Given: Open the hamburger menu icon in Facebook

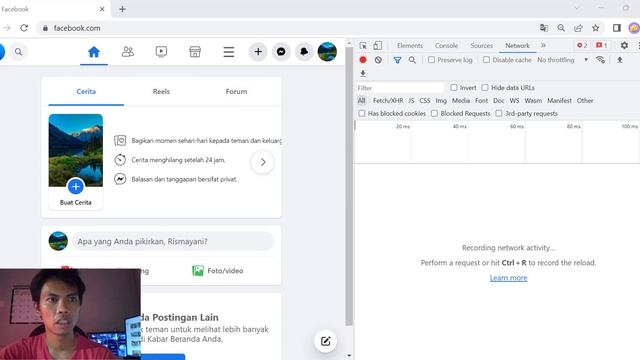Looking at the screenshot, I should 229,52.
